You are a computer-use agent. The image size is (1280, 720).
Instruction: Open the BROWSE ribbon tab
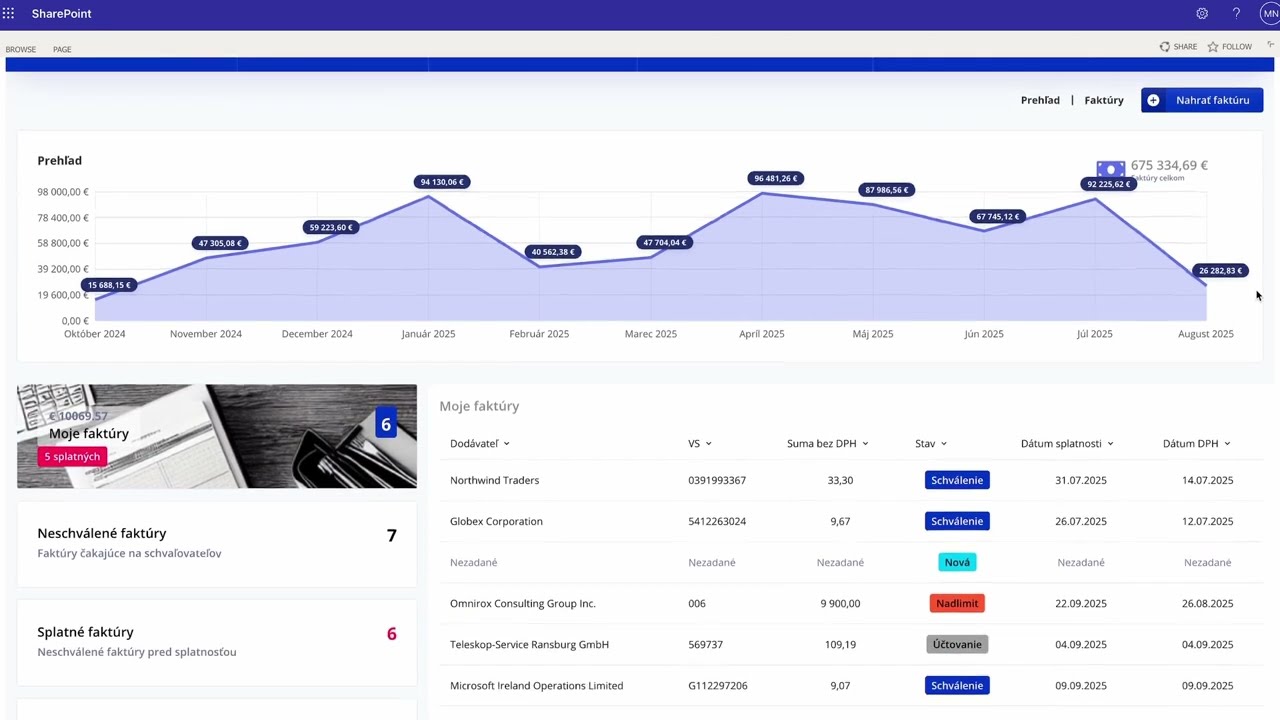tap(20, 49)
